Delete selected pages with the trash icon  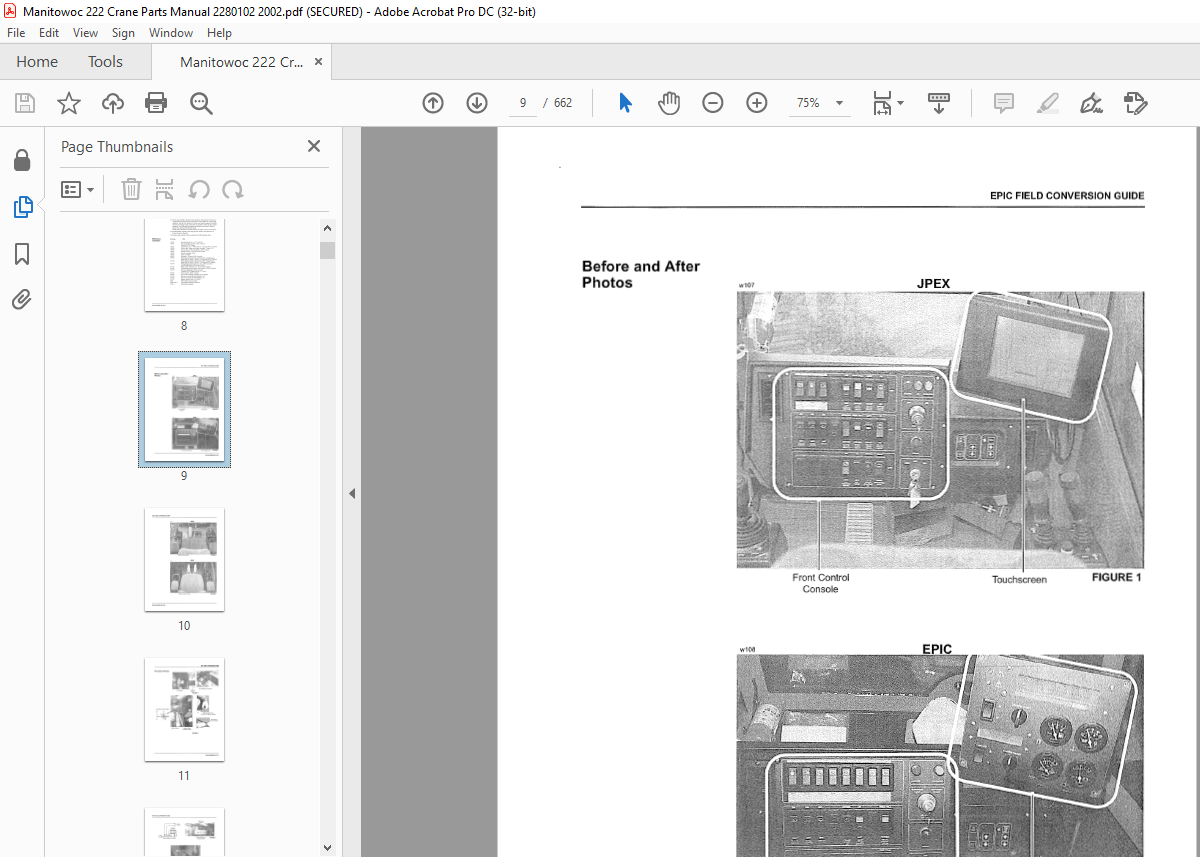tap(131, 189)
